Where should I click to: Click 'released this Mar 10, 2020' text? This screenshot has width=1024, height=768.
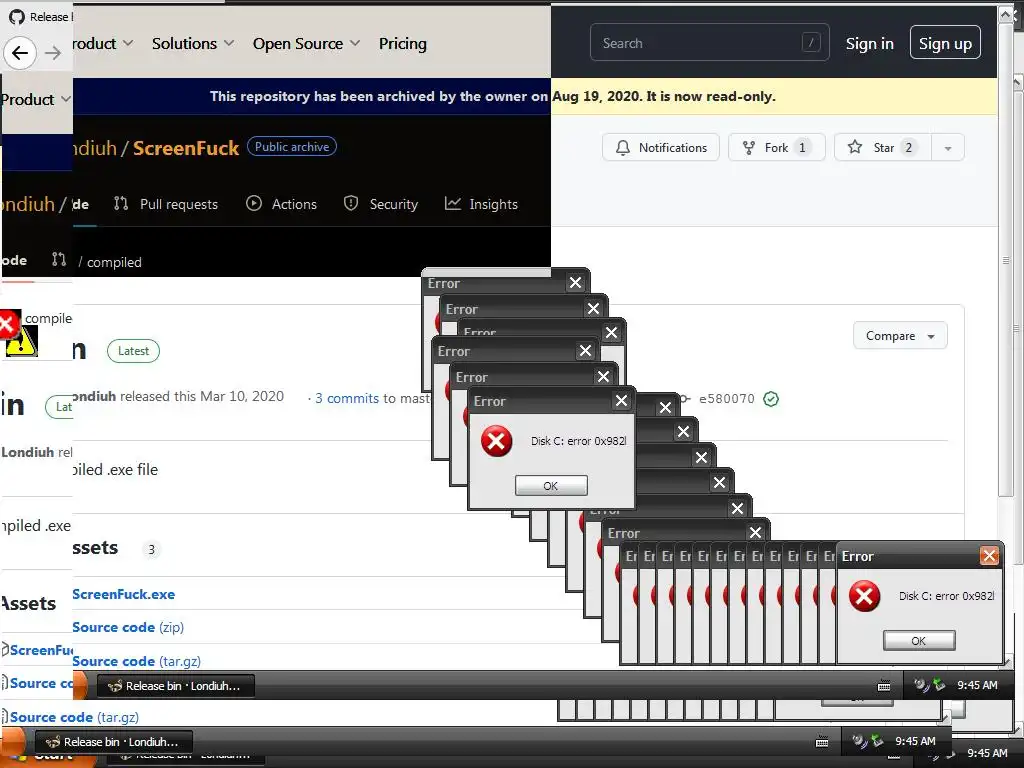[x=202, y=396]
